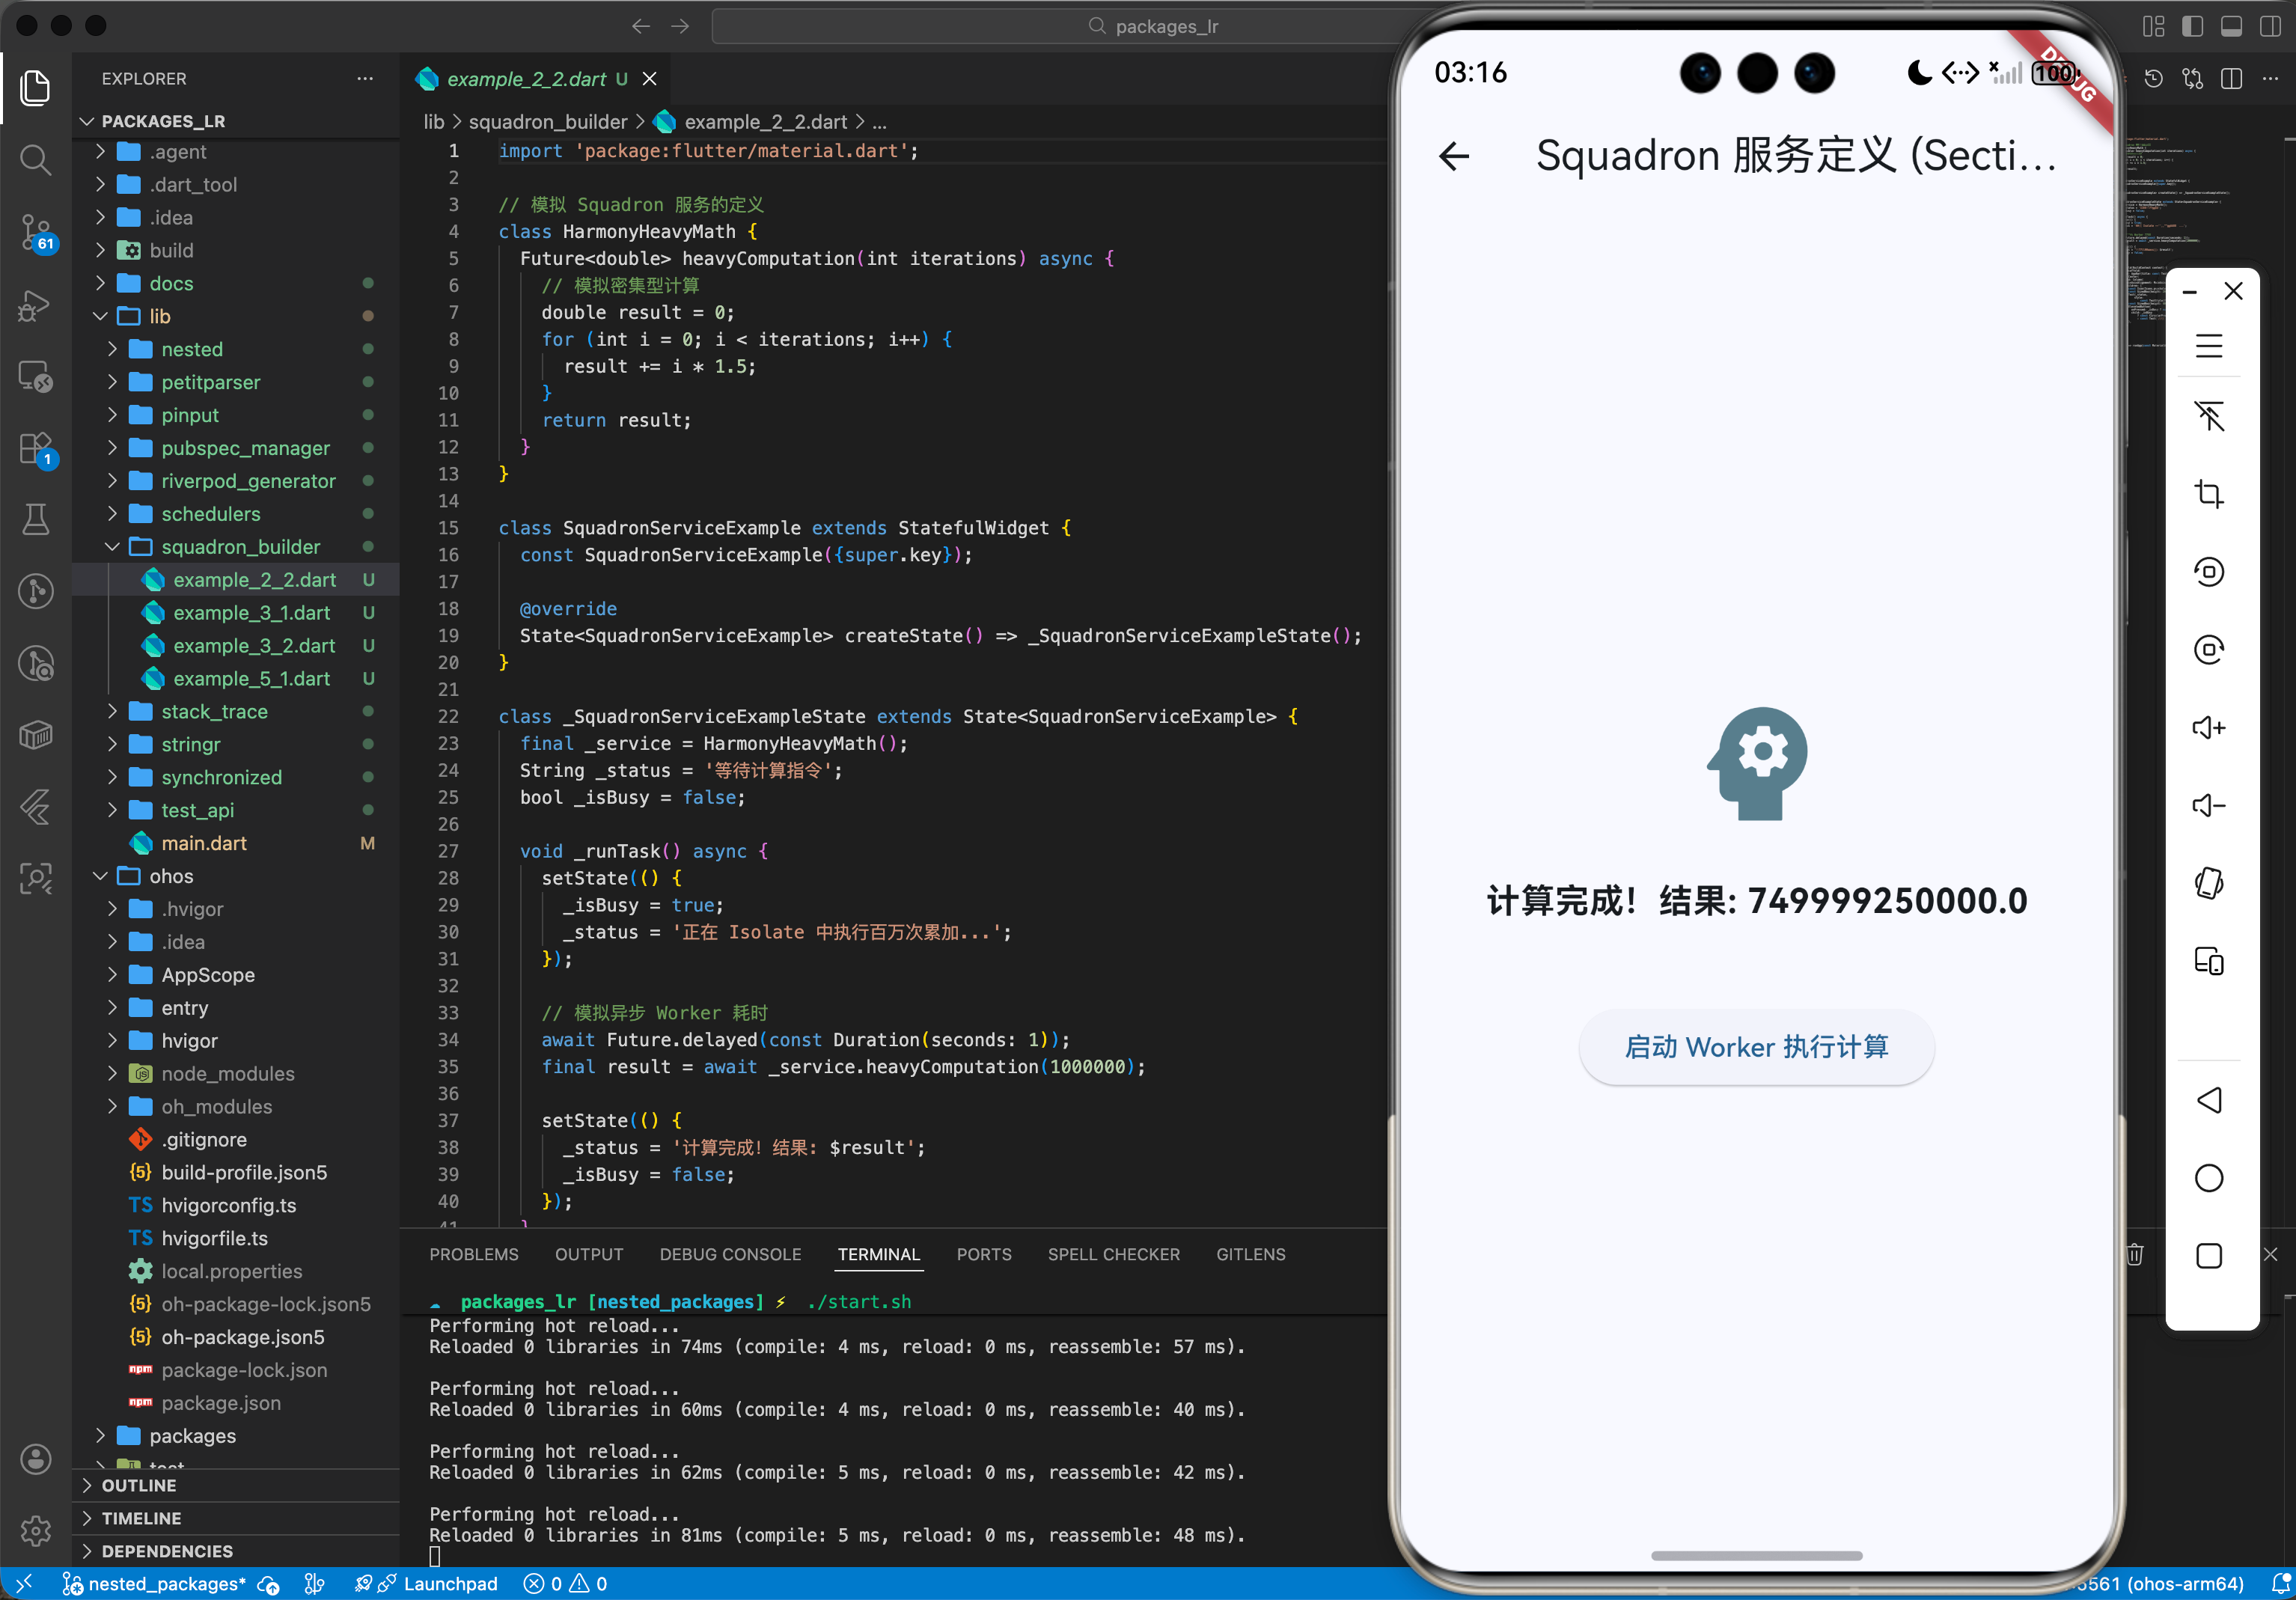Click errors and warnings count in status bar
Image resolution: width=2296 pixels, height=1600 pixels.
click(566, 1584)
